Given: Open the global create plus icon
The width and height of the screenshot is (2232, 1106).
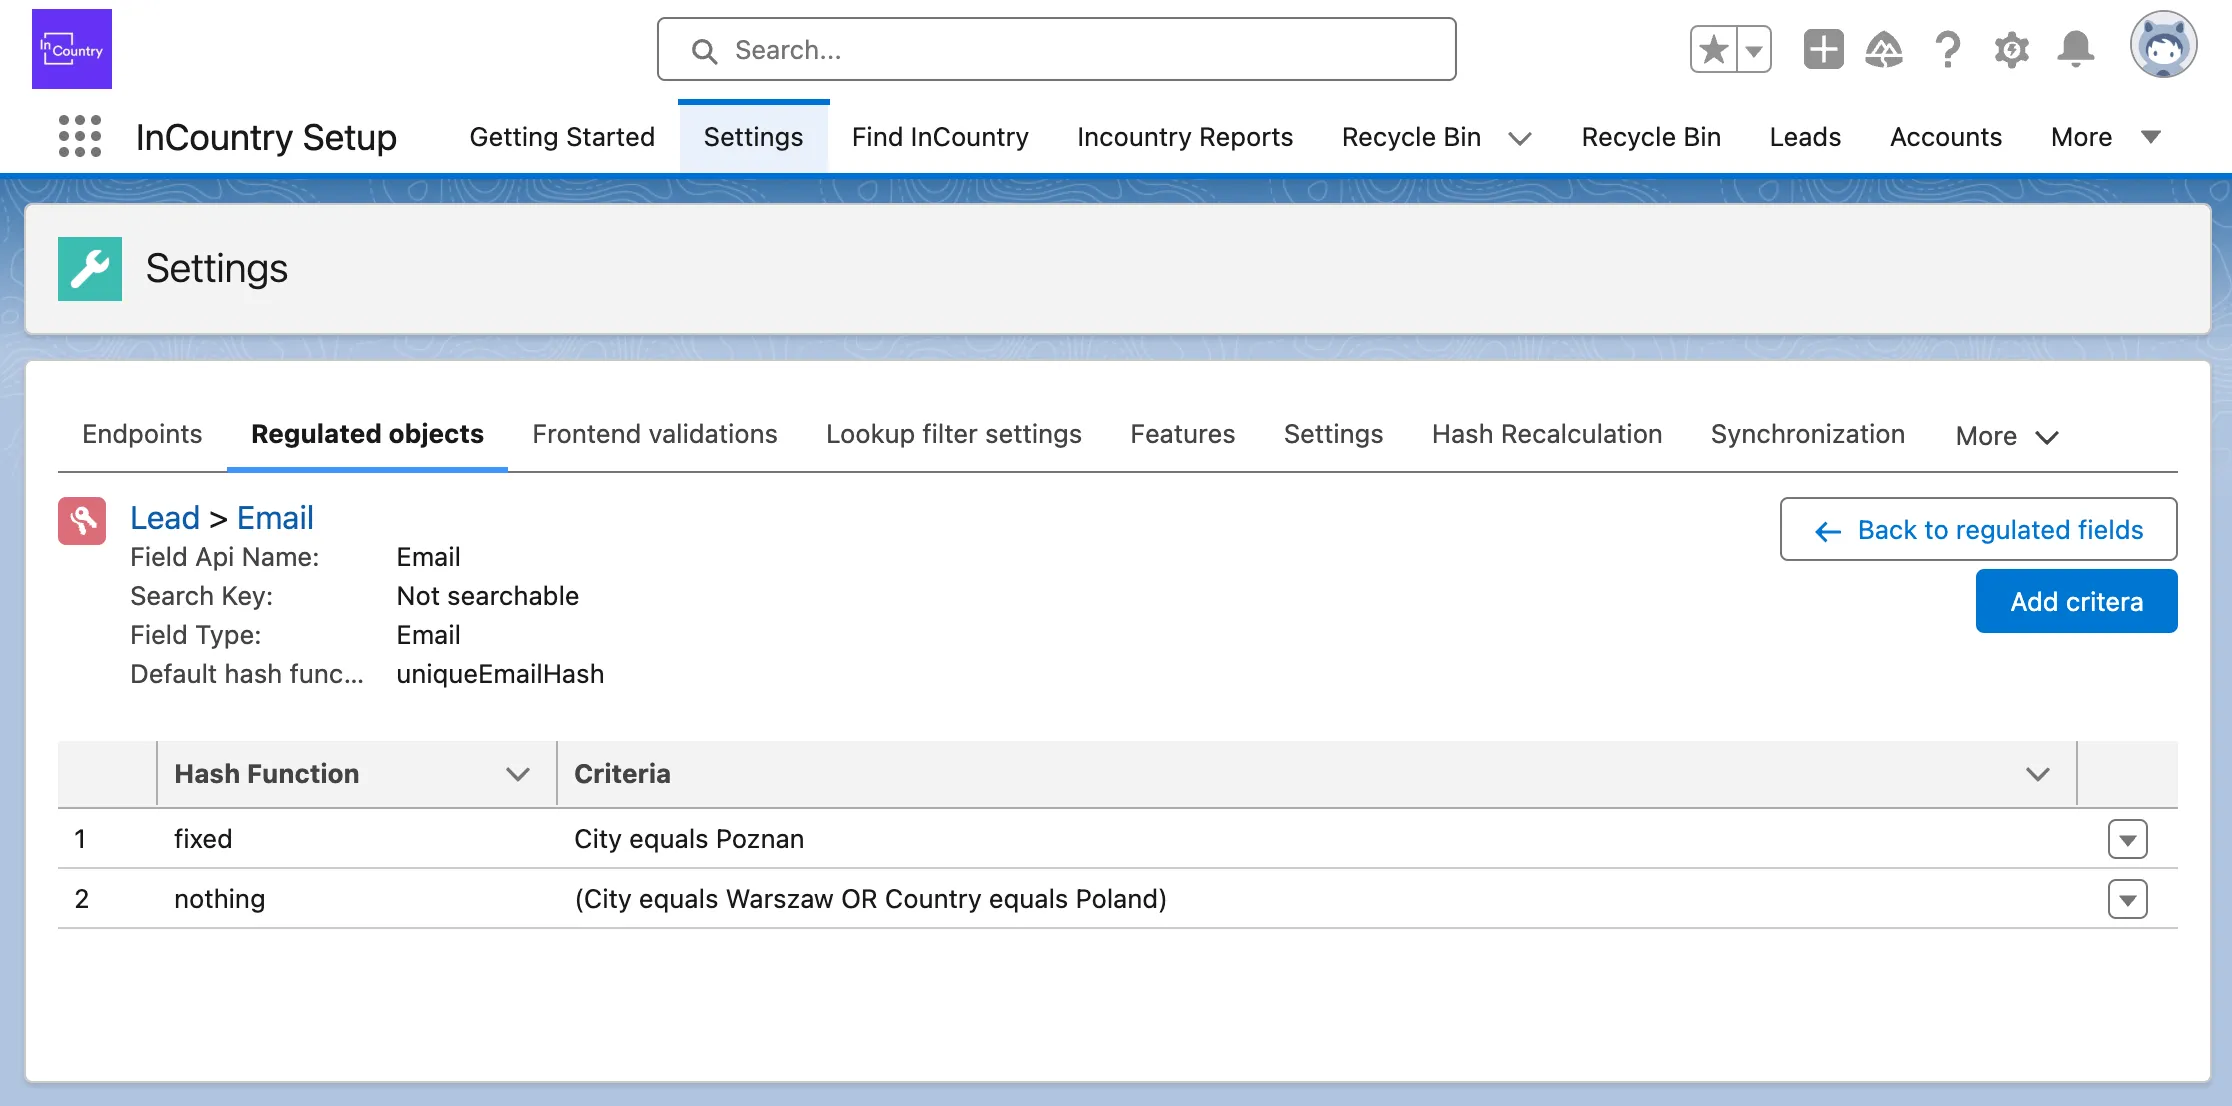Looking at the screenshot, I should pos(1823,49).
